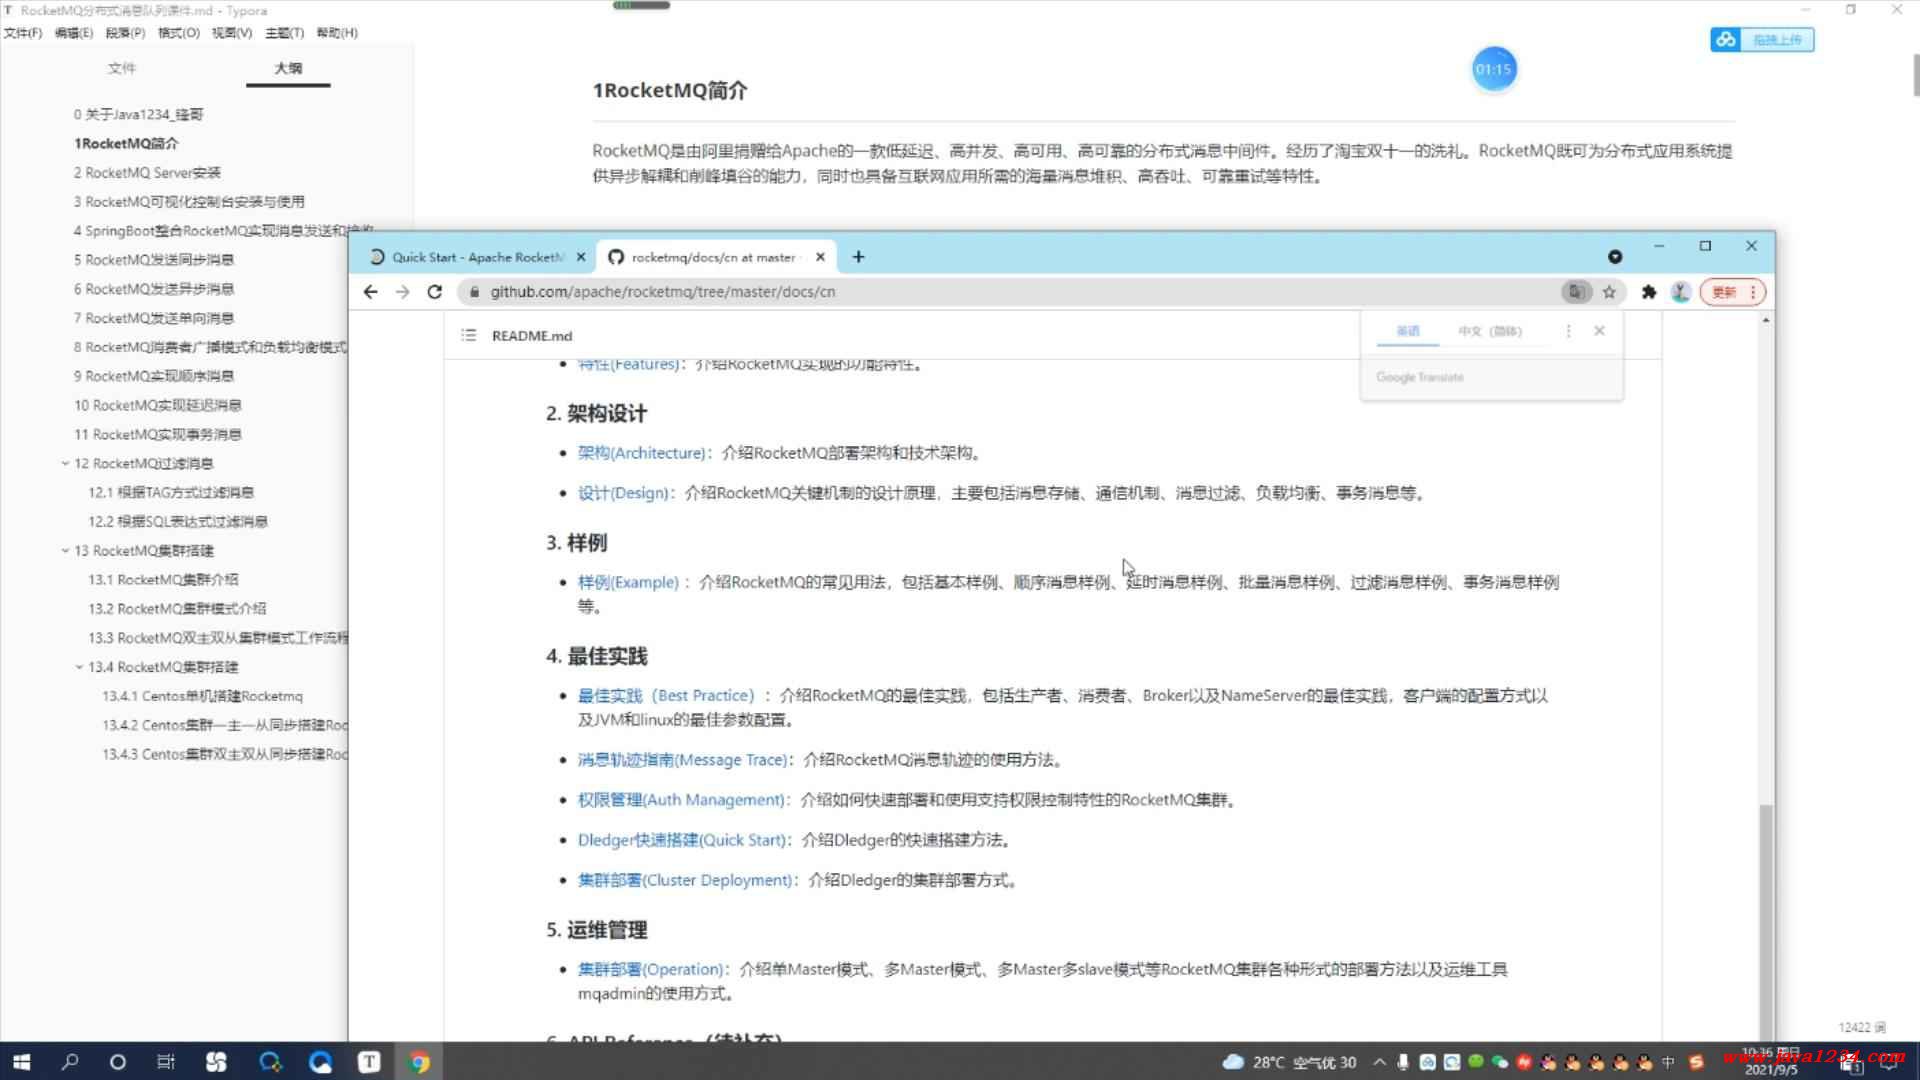Open Typora 段落(P) menu
The width and height of the screenshot is (1920, 1080).
click(125, 33)
